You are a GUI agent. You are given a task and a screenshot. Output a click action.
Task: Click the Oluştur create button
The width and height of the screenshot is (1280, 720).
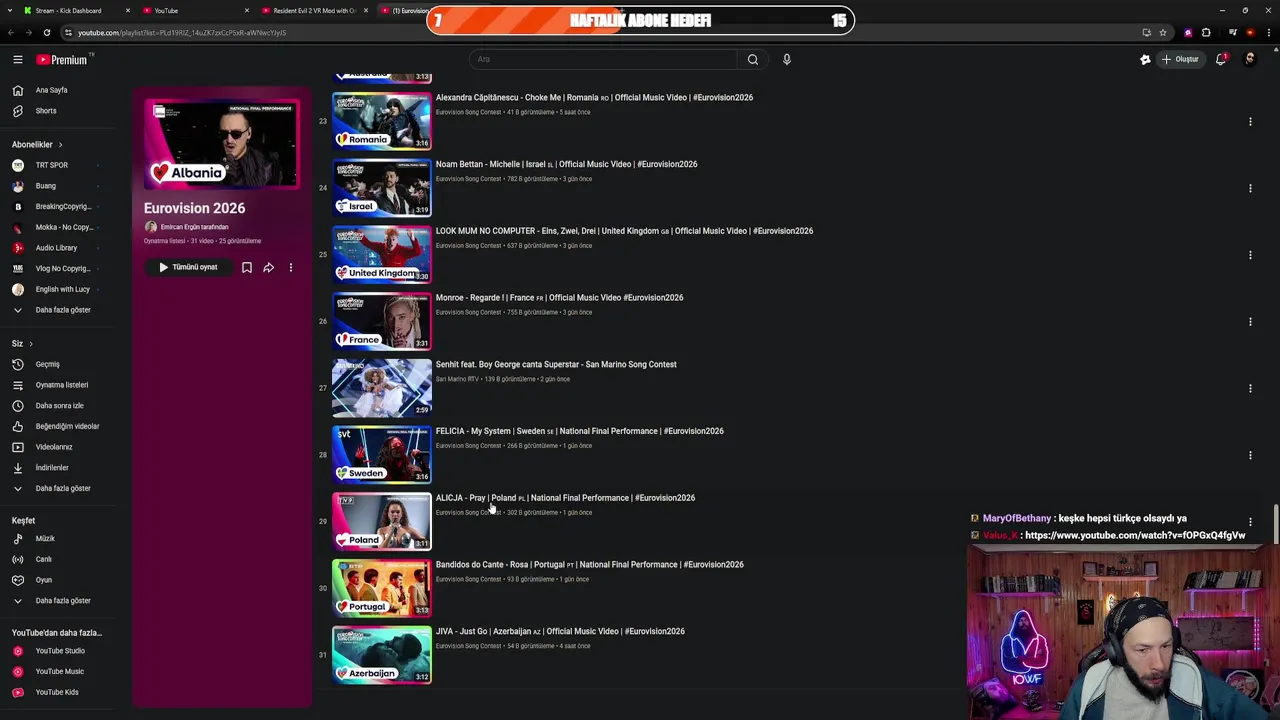click(x=1180, y=59)
